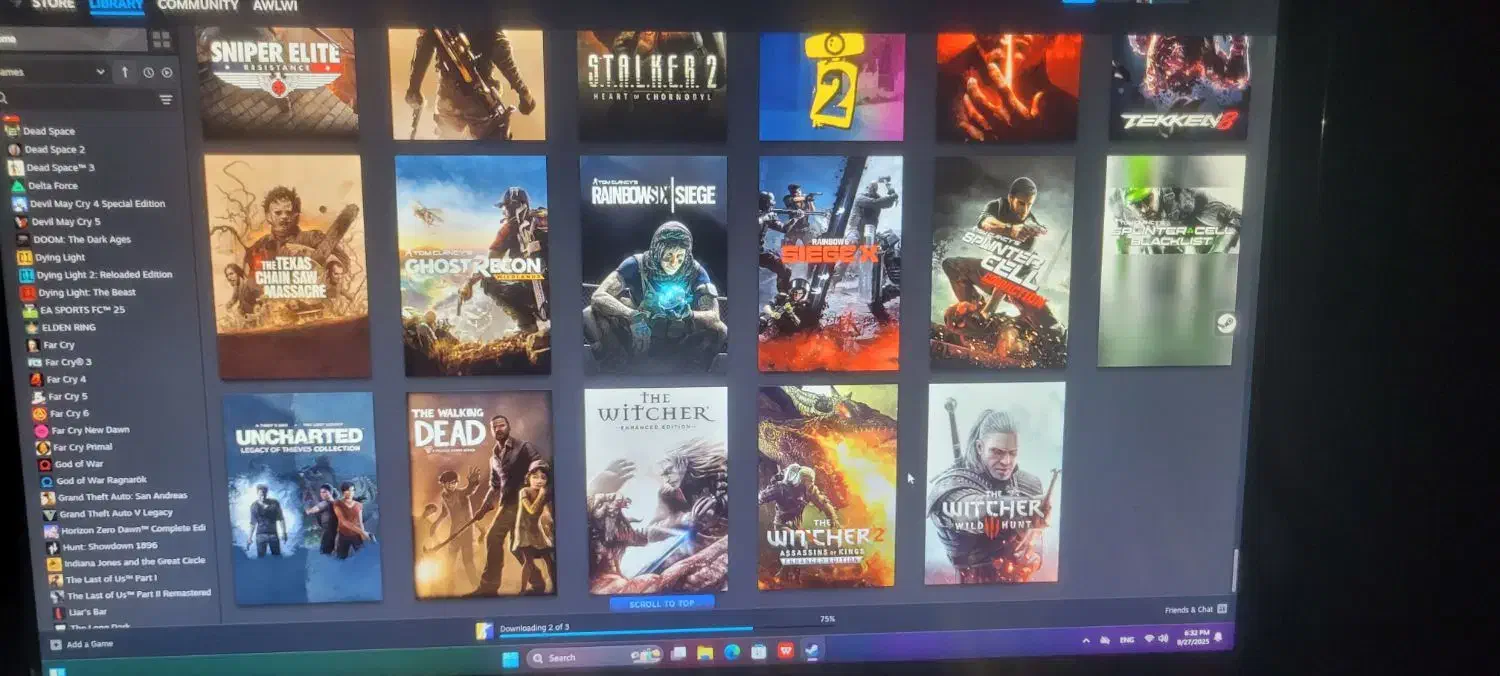The image size is (1500, 676).
Task: Click the library search magnifier icon
Action: tap(4, 99)
